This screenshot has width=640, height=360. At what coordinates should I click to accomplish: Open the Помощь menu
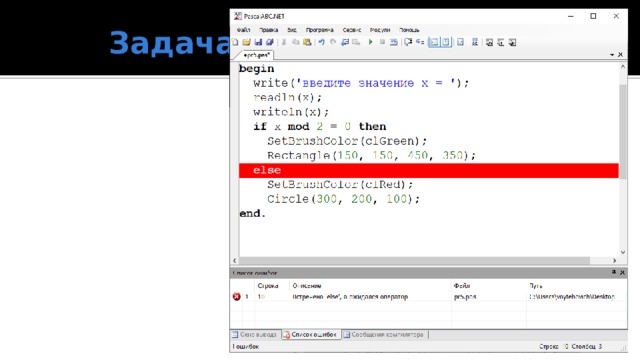pyautogui.click(x=409, y=30)
